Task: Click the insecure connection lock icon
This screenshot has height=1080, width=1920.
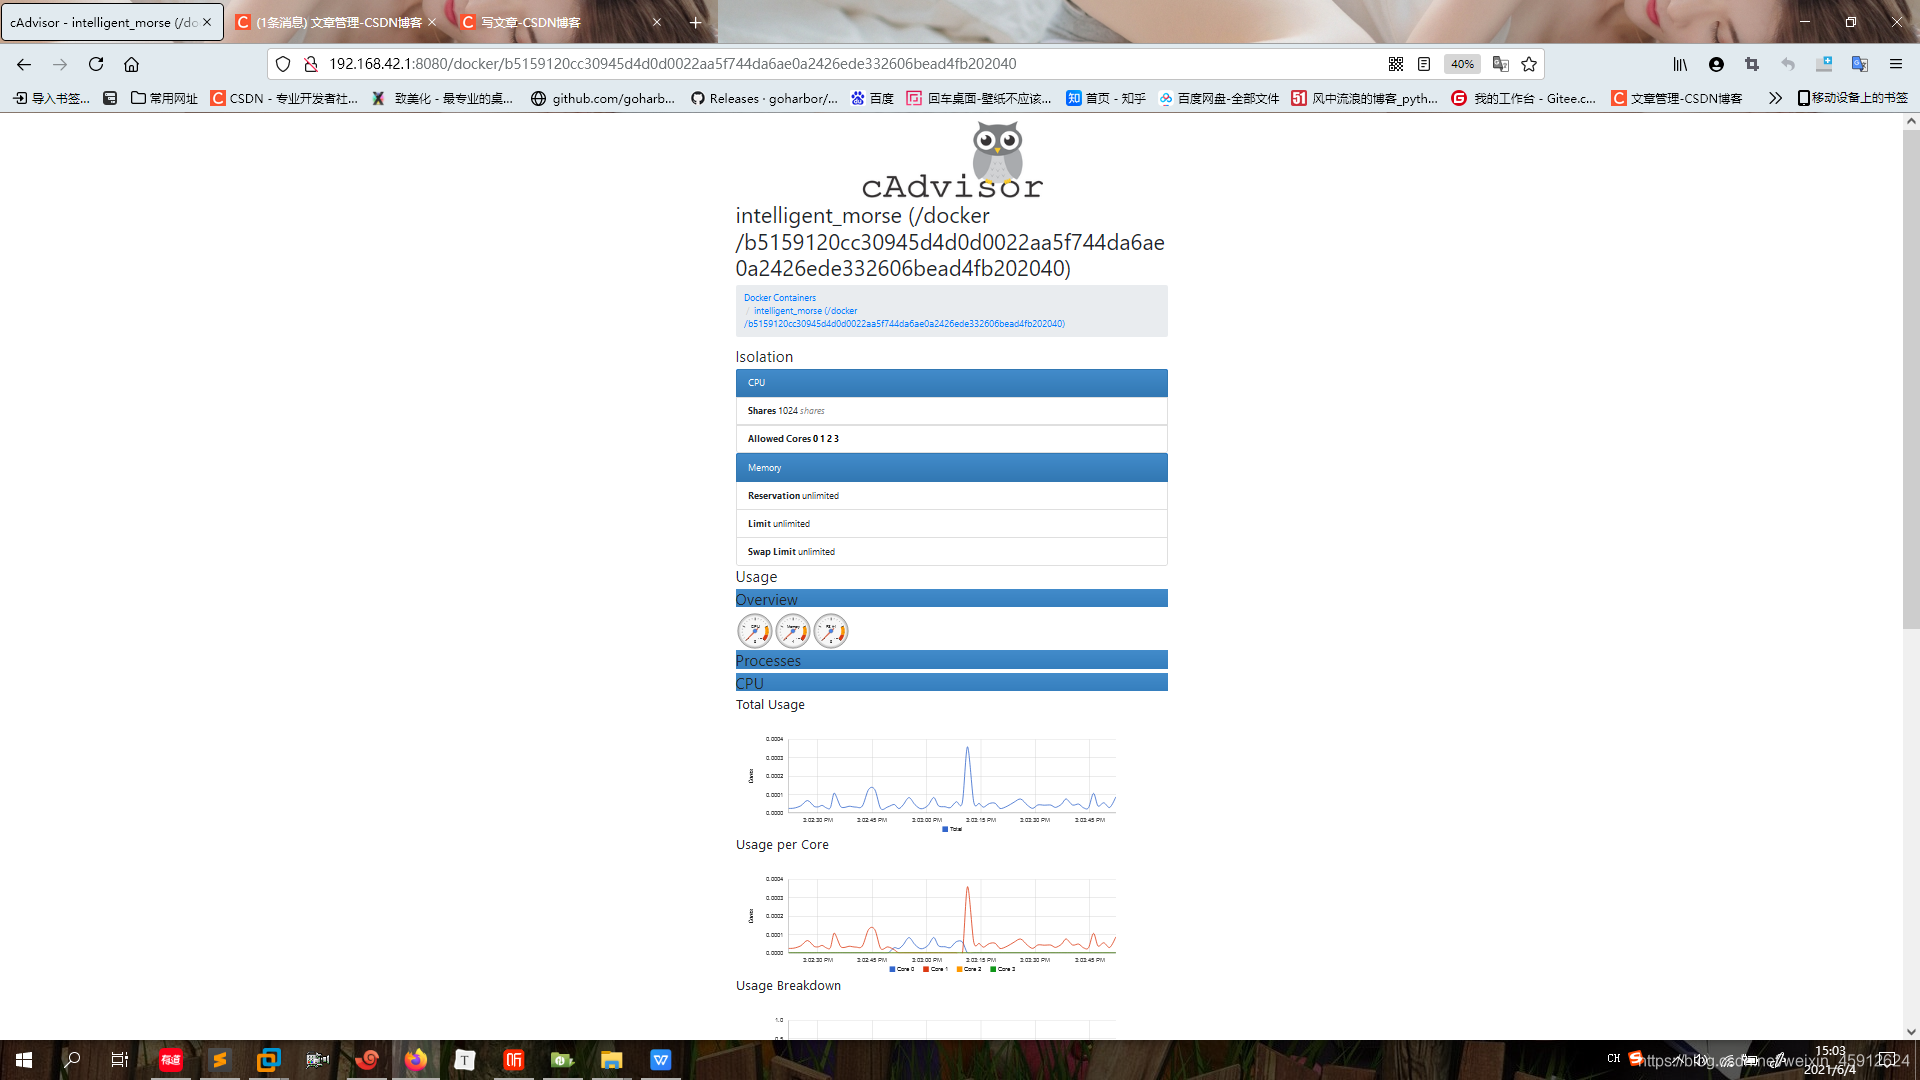Action: coord(311,64)
